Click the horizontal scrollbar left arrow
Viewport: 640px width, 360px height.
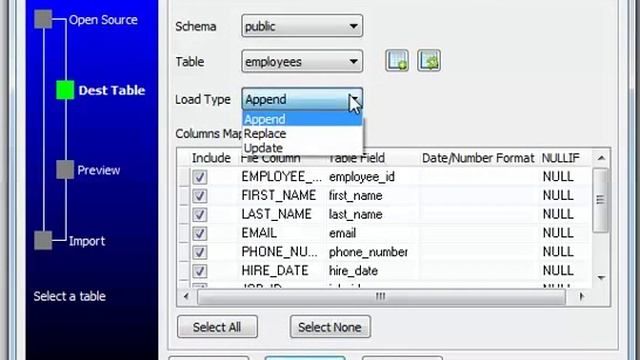tap(186, 297)
